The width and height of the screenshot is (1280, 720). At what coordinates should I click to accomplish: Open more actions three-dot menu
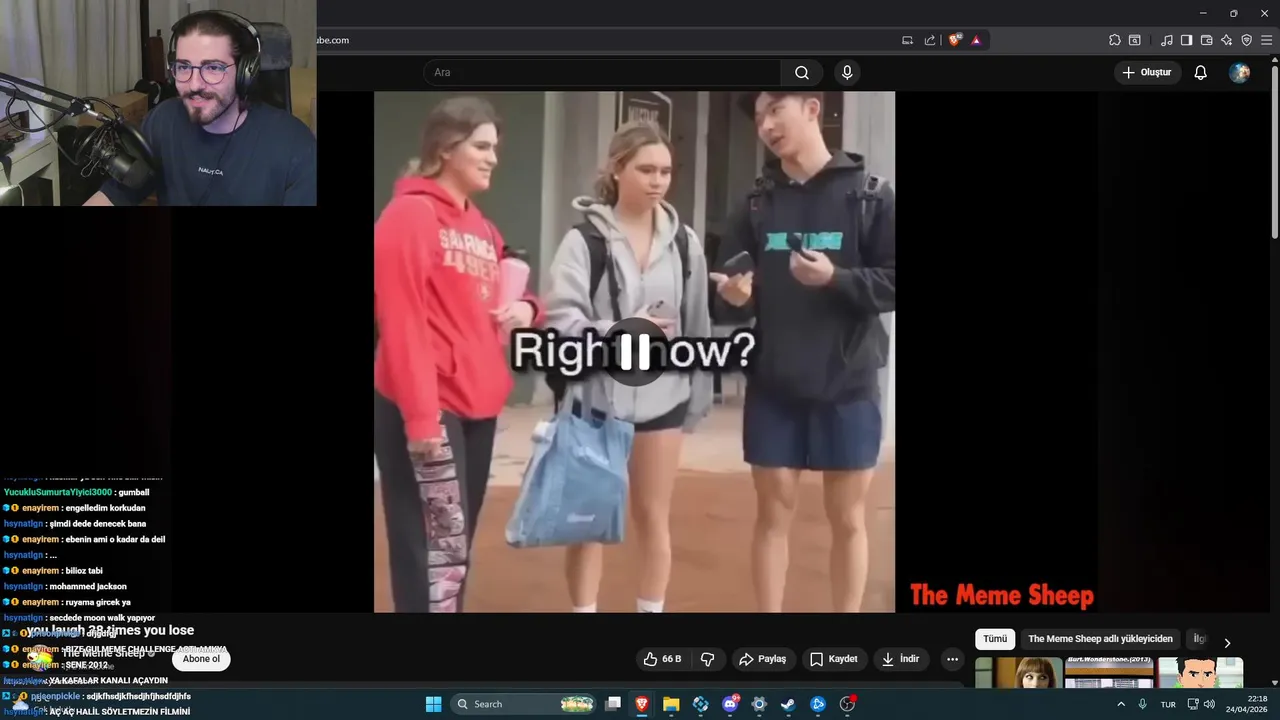[952, 659]
